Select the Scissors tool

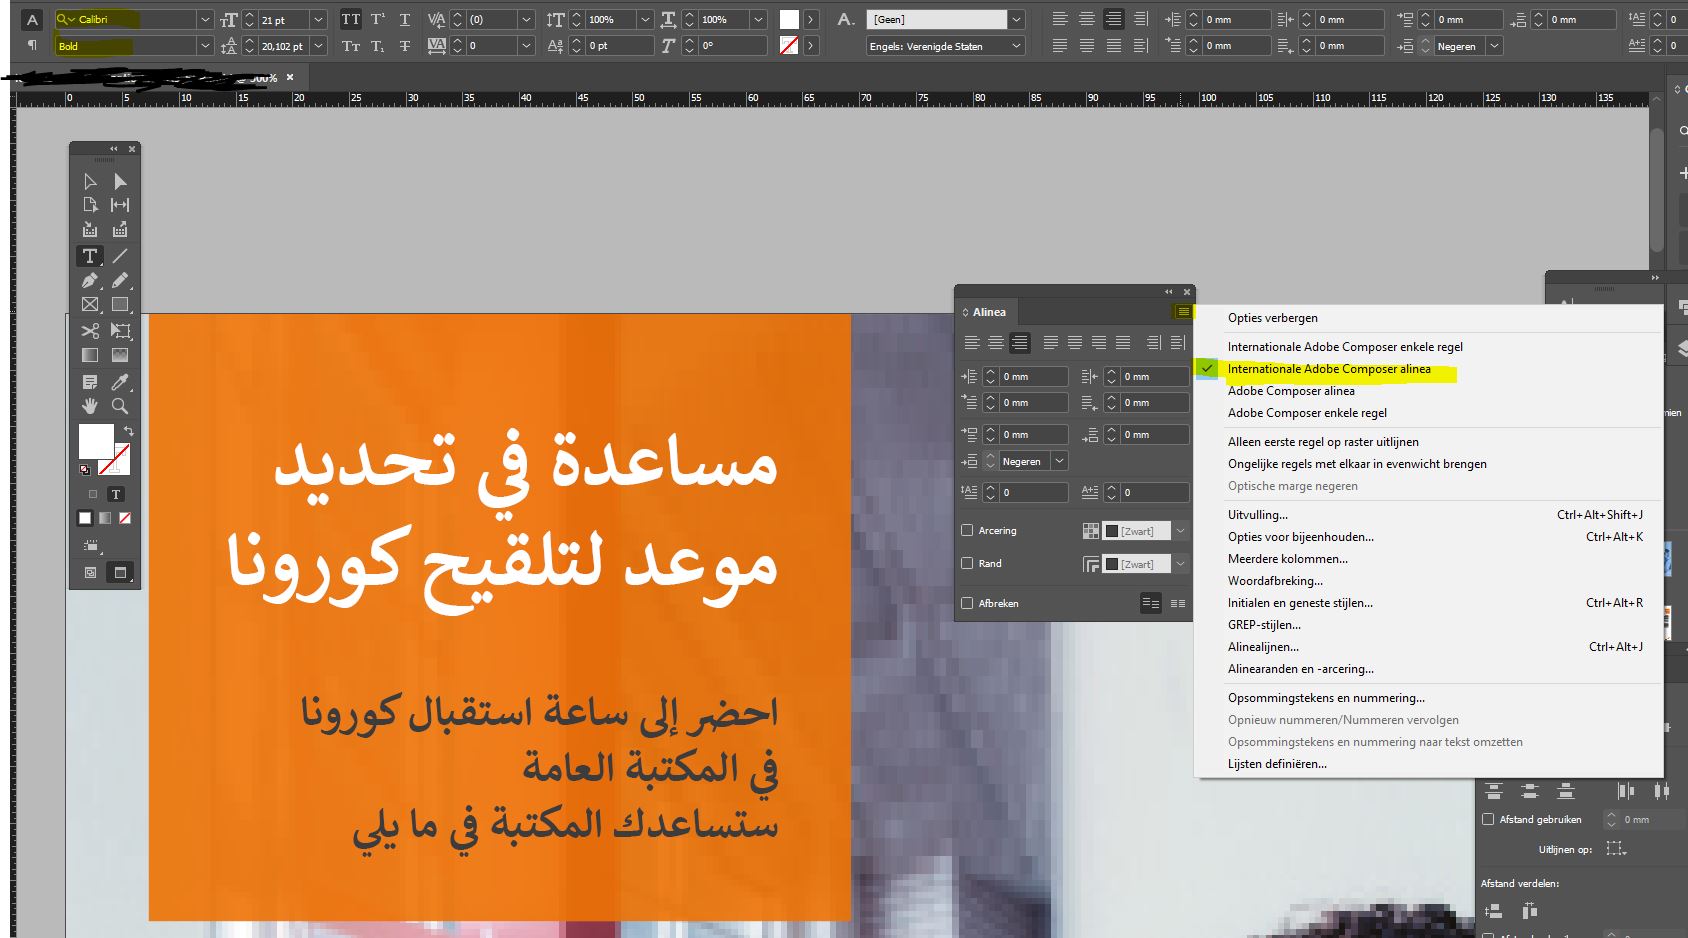89,331
